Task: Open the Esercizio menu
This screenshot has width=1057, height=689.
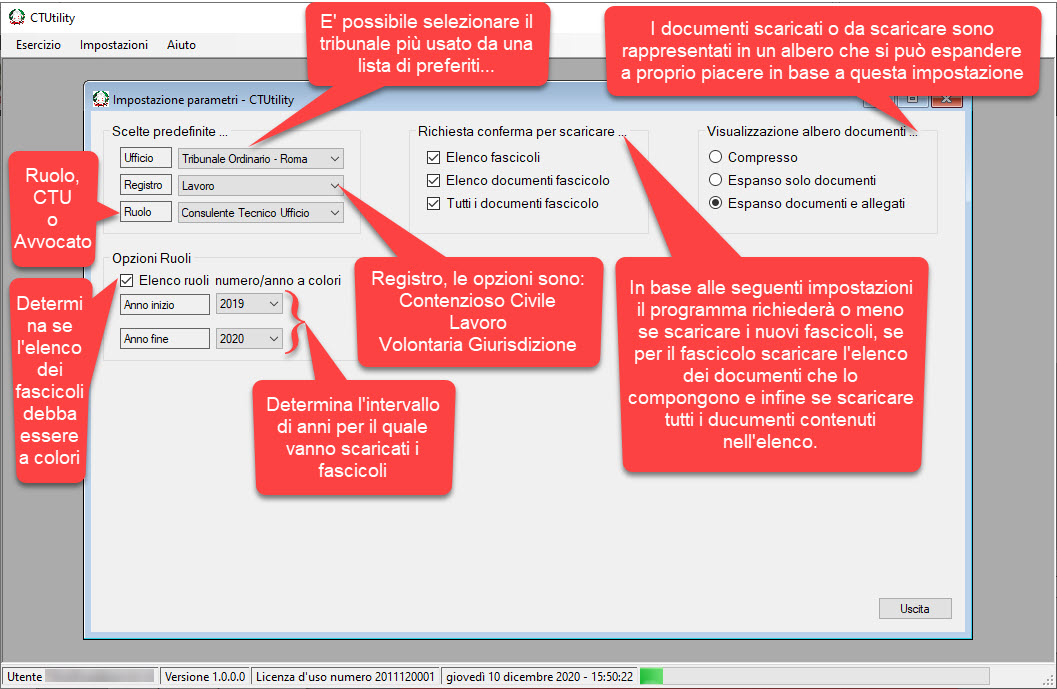Action: [x=38, y=45]
